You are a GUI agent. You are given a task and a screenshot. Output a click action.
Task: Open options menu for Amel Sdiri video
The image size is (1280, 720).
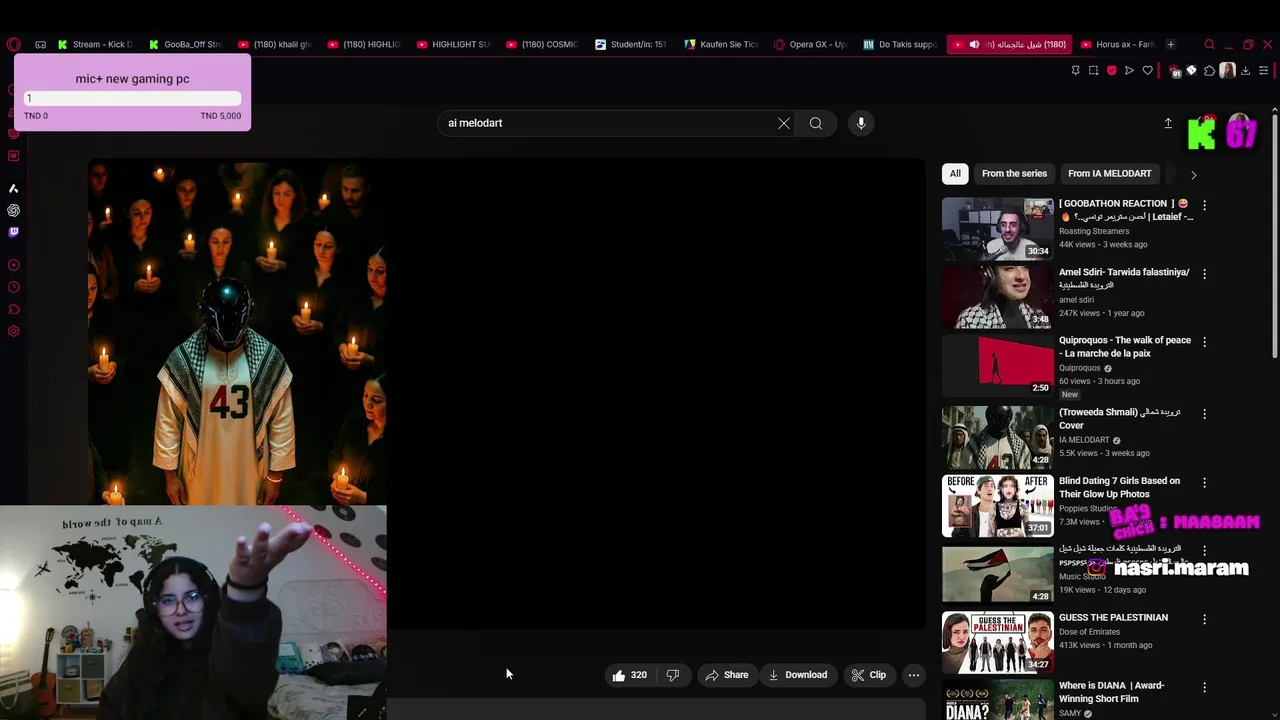tap(1204, 273)
